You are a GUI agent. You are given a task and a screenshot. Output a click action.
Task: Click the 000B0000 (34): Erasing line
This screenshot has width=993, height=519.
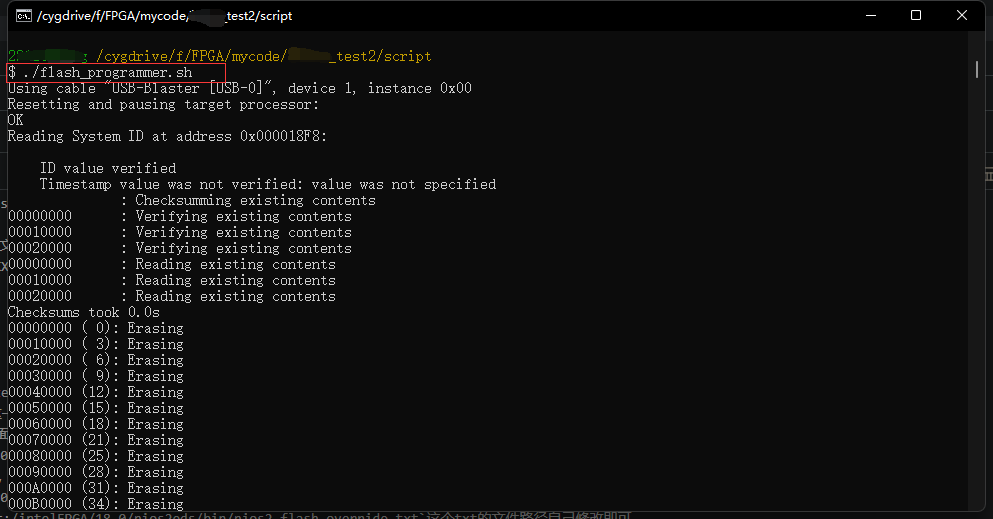(x=95, y=504)
